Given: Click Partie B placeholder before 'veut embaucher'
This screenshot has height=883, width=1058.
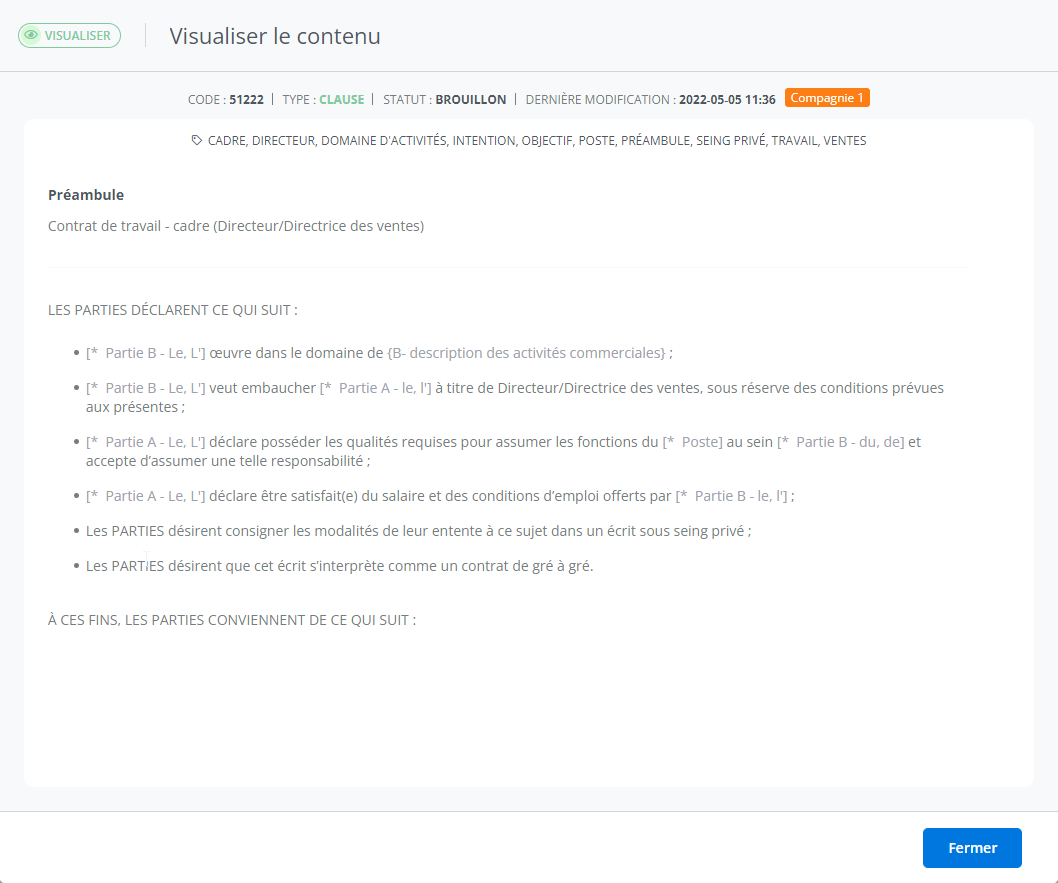Looking at the screenshot, I should [x=146, y=387].
